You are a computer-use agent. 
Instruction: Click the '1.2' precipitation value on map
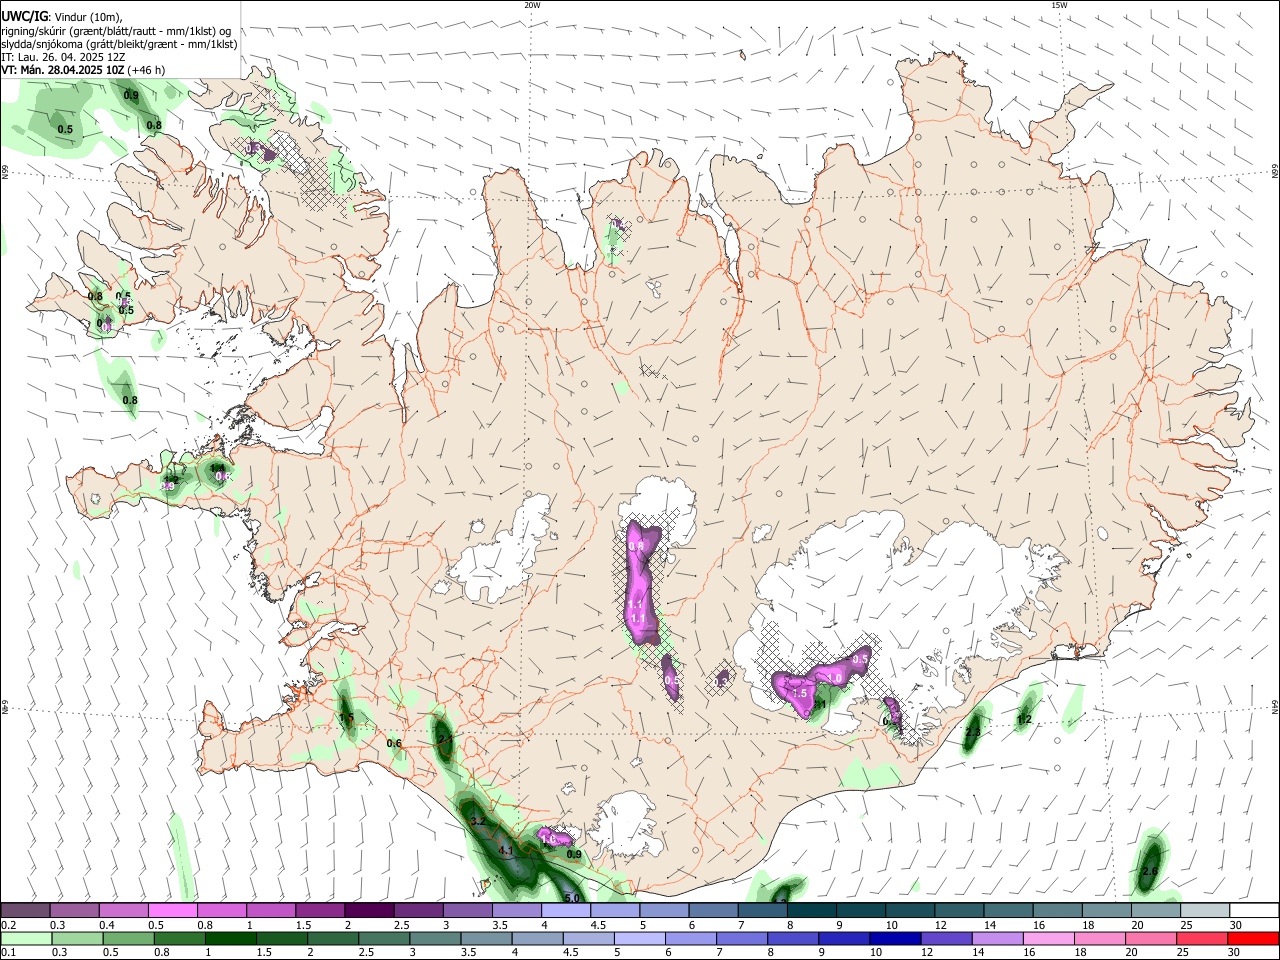(x=1024, y=720)
